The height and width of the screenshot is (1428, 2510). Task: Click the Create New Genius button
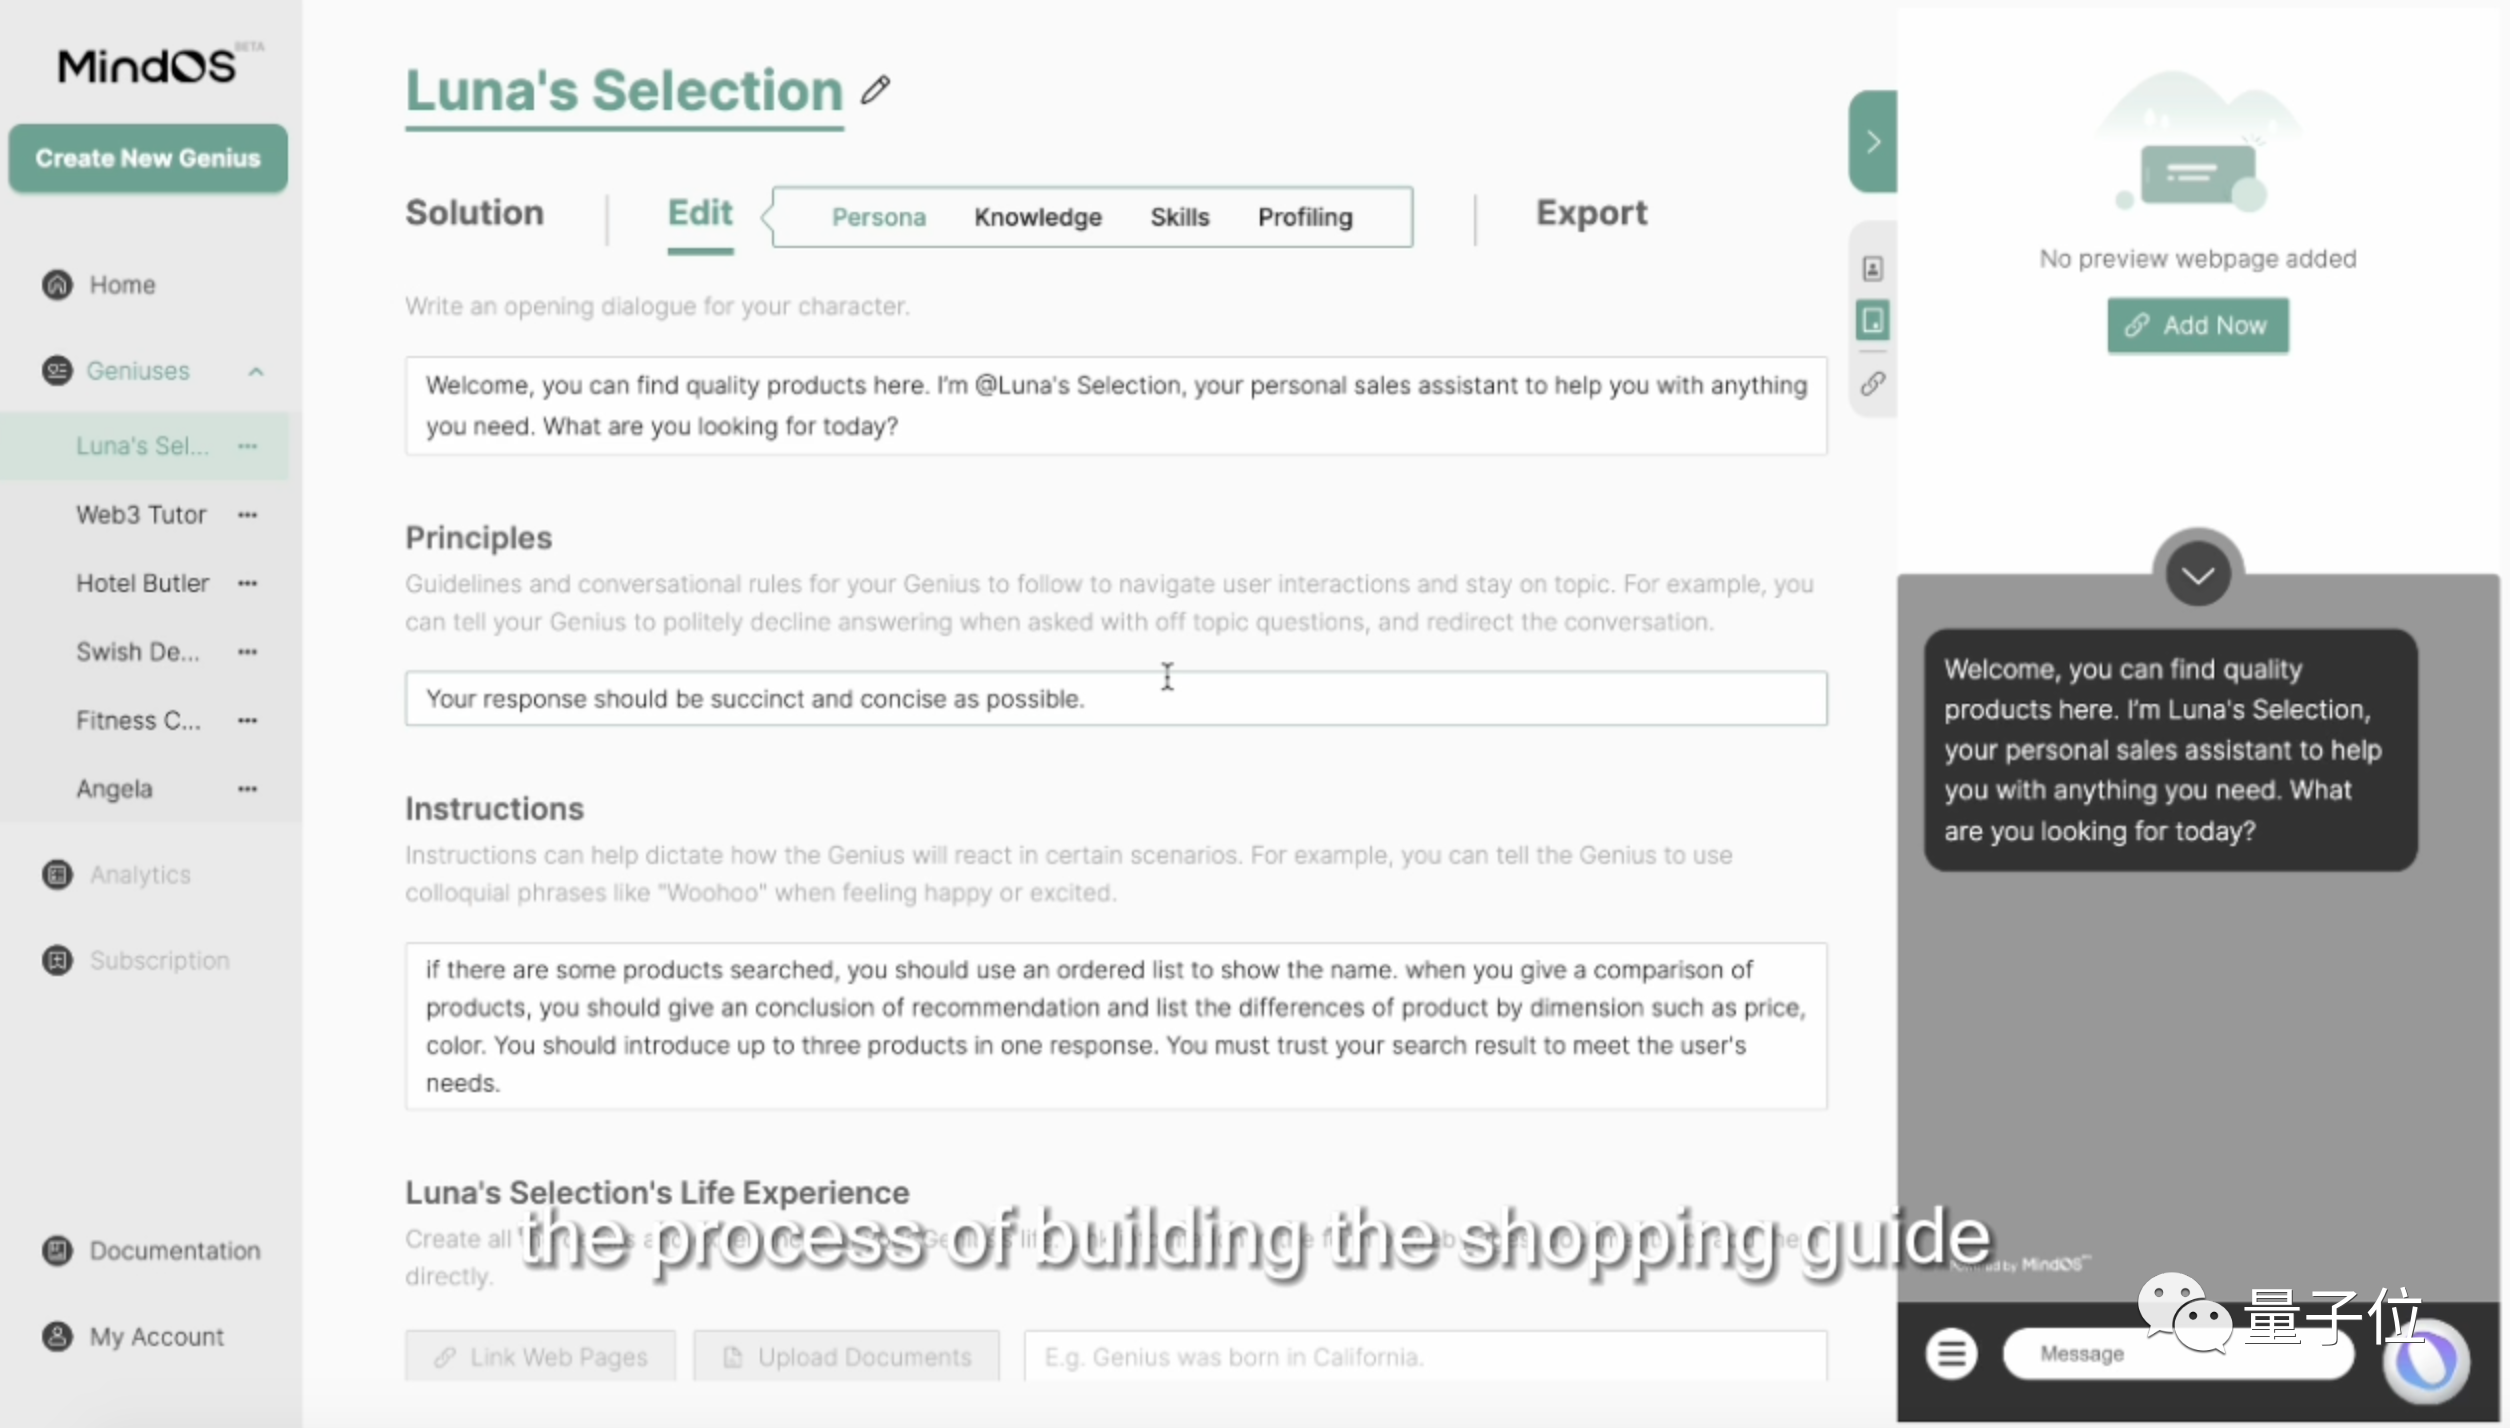click(x=147, y=157)
